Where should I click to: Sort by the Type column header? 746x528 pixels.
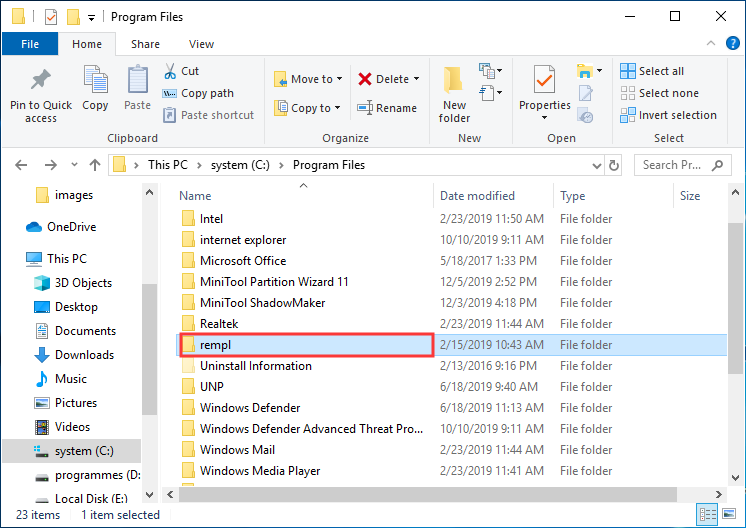572,196
